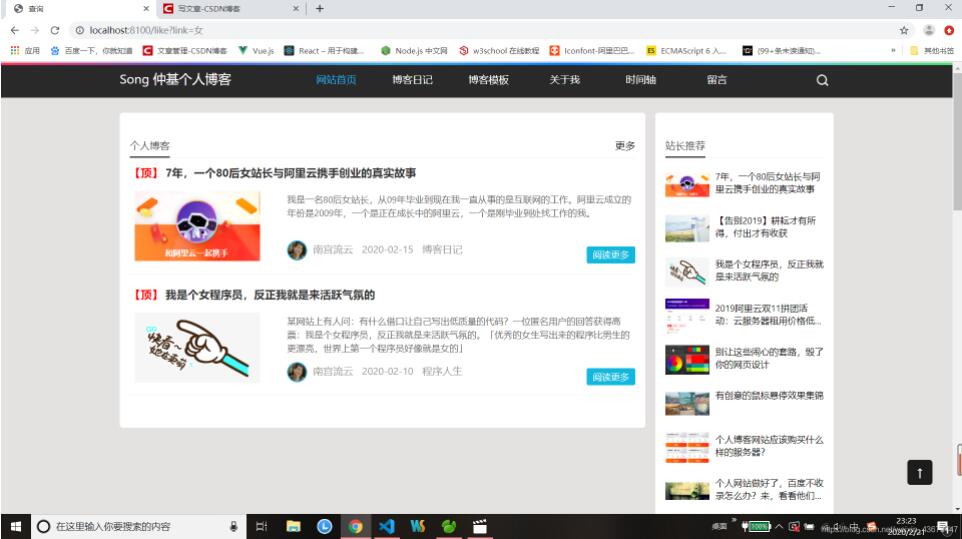
Task: Open File Explorer from taskbar
Action: (x=293, y=526)
